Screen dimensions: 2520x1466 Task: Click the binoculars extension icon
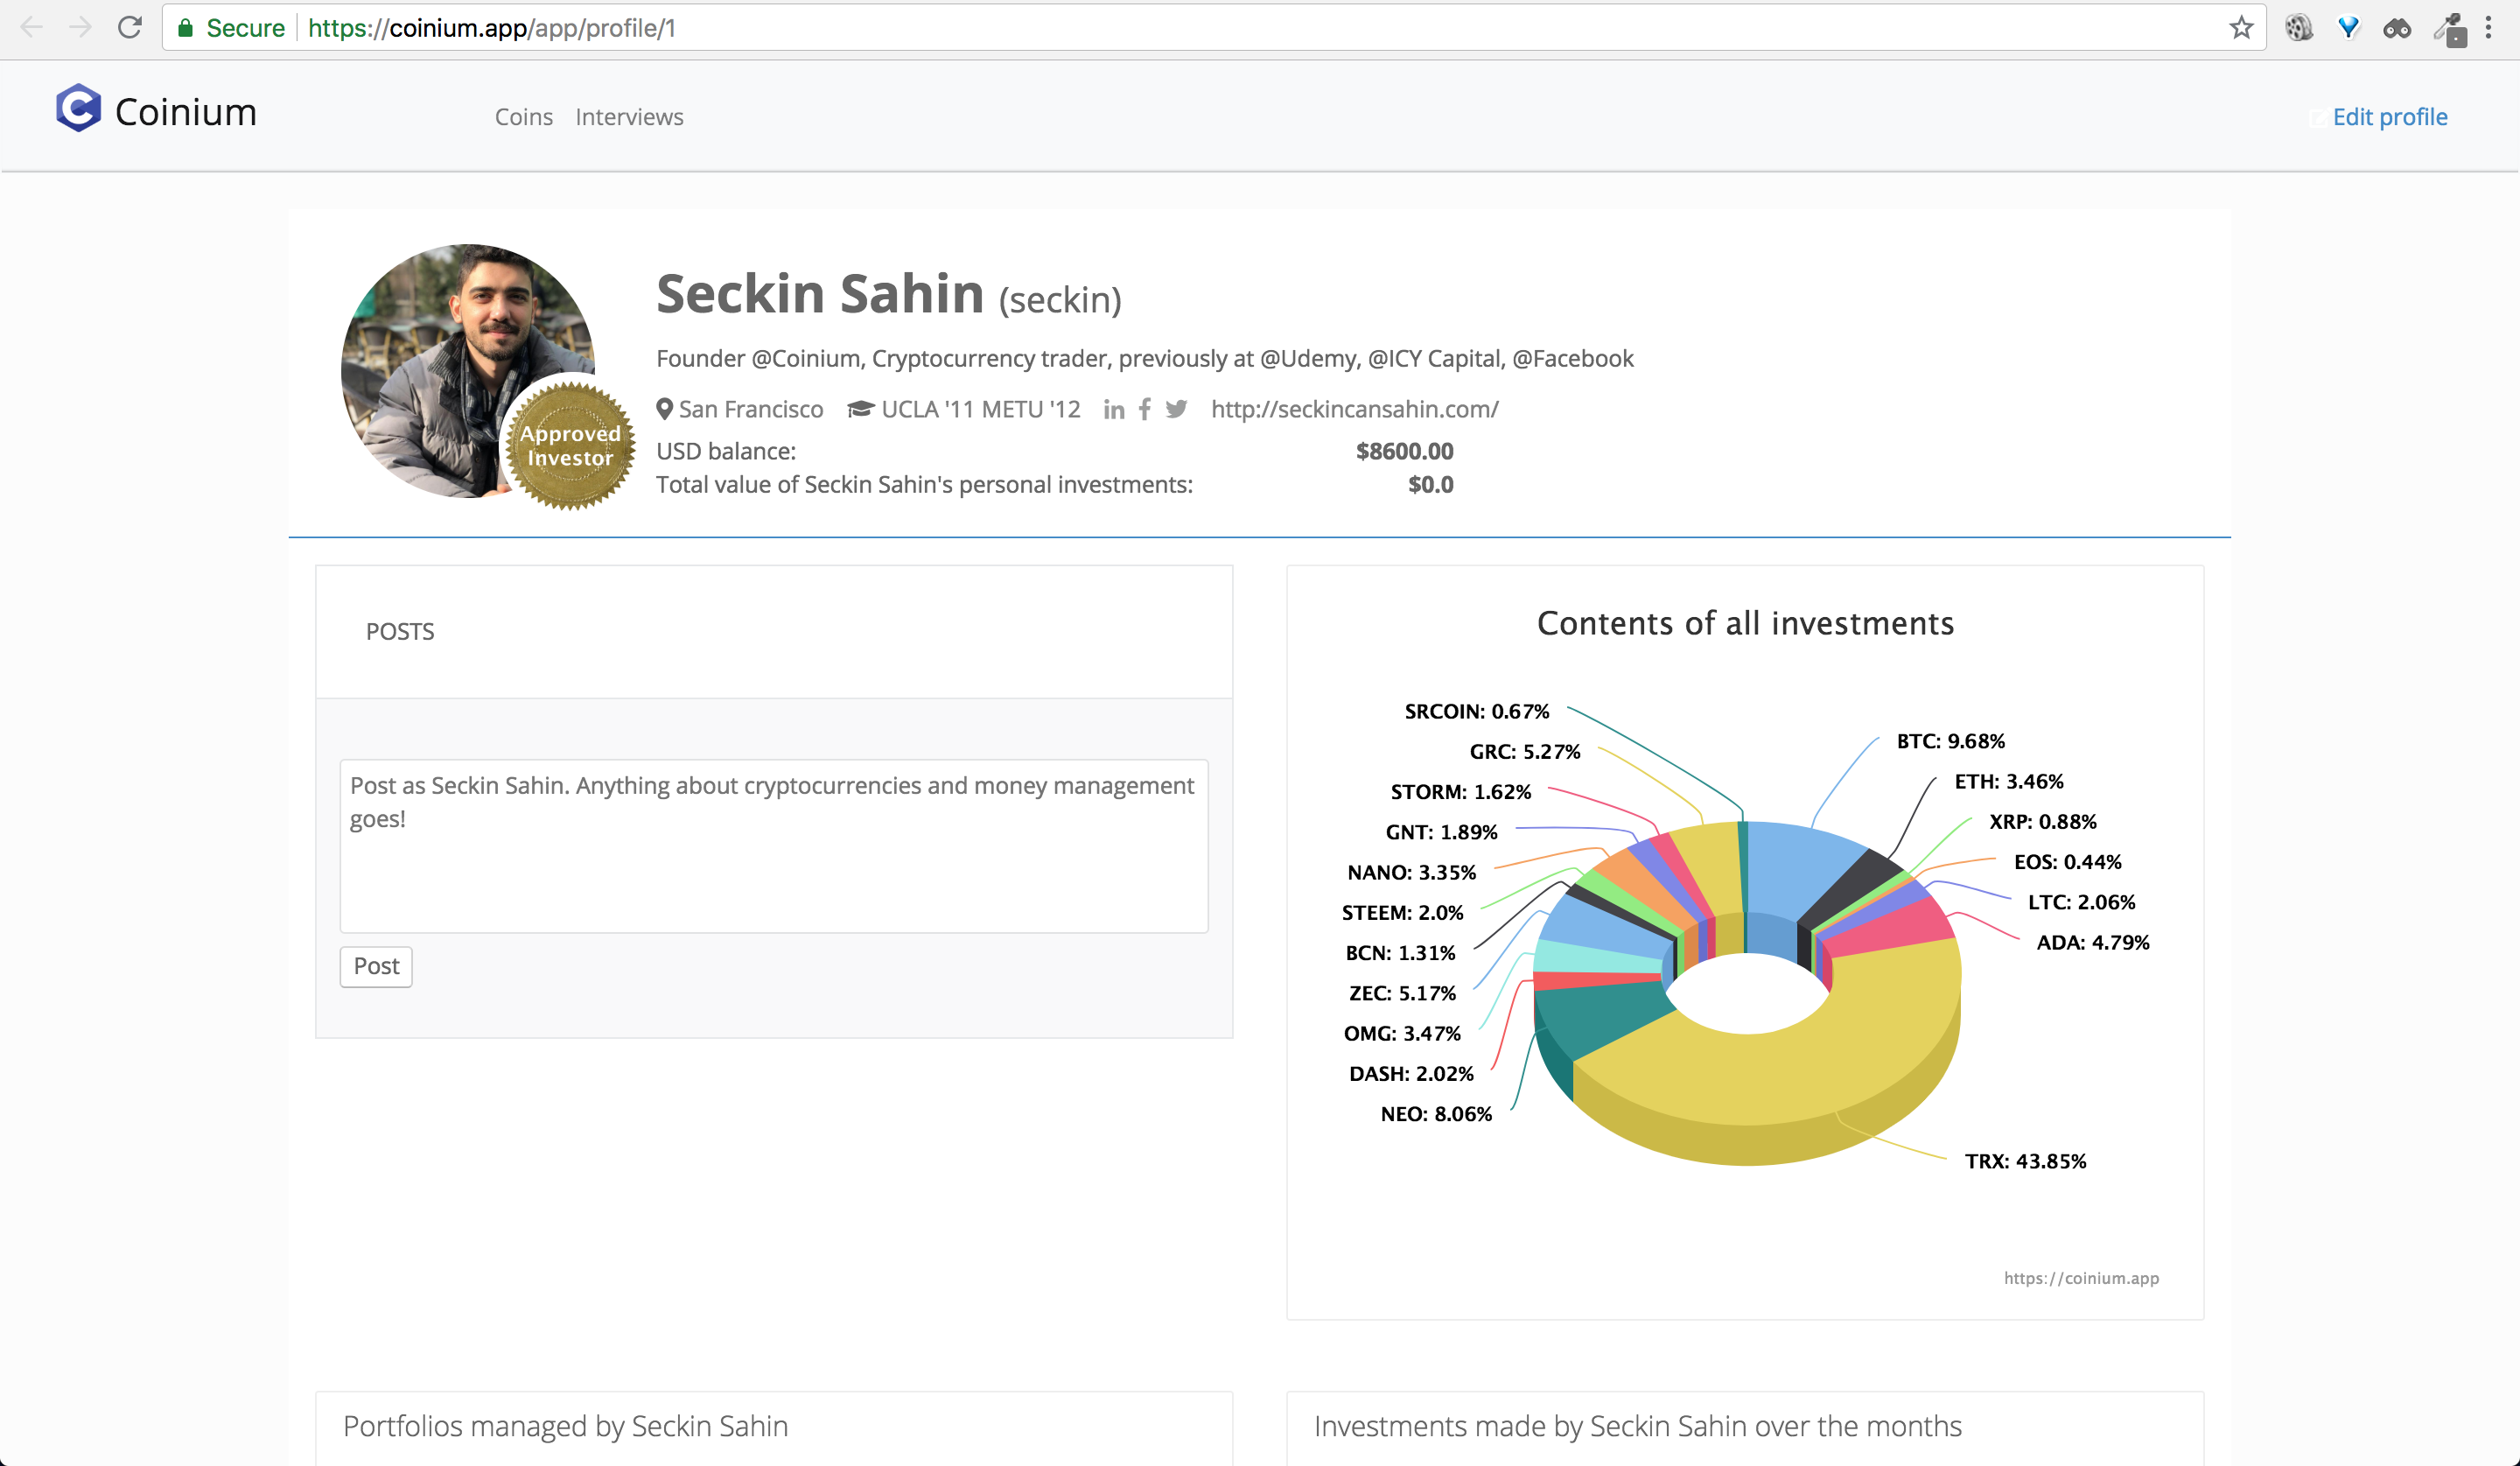coord(2396,28)
